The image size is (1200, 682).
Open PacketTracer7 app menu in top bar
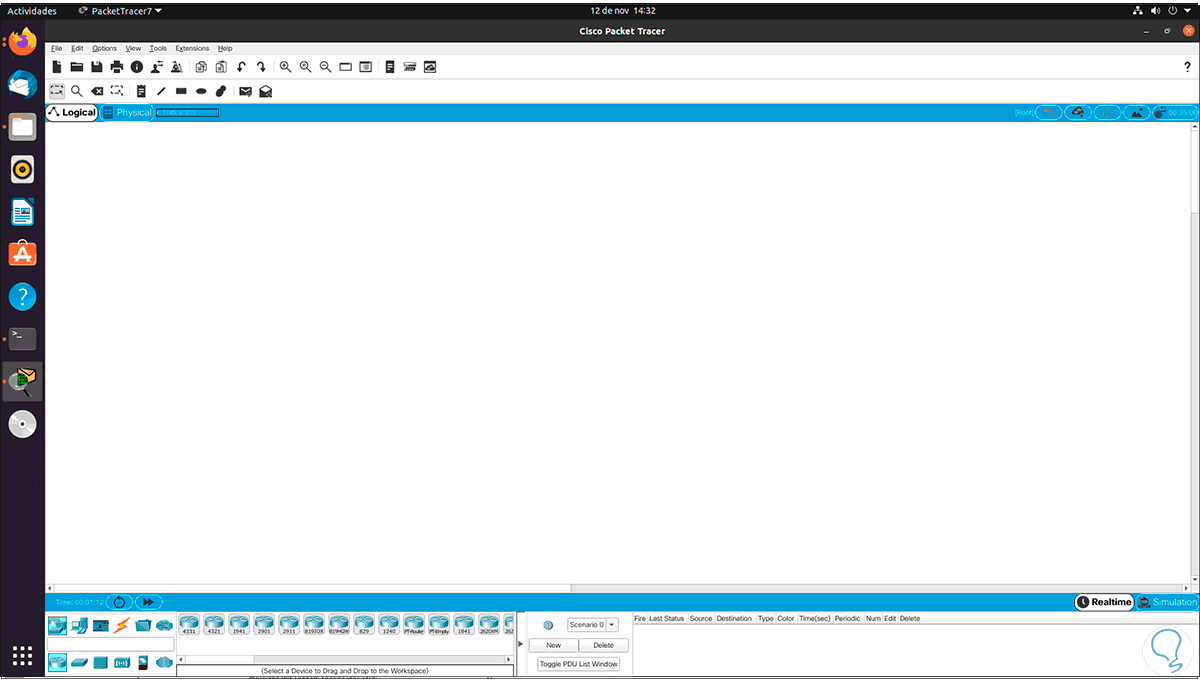point(120,10)
